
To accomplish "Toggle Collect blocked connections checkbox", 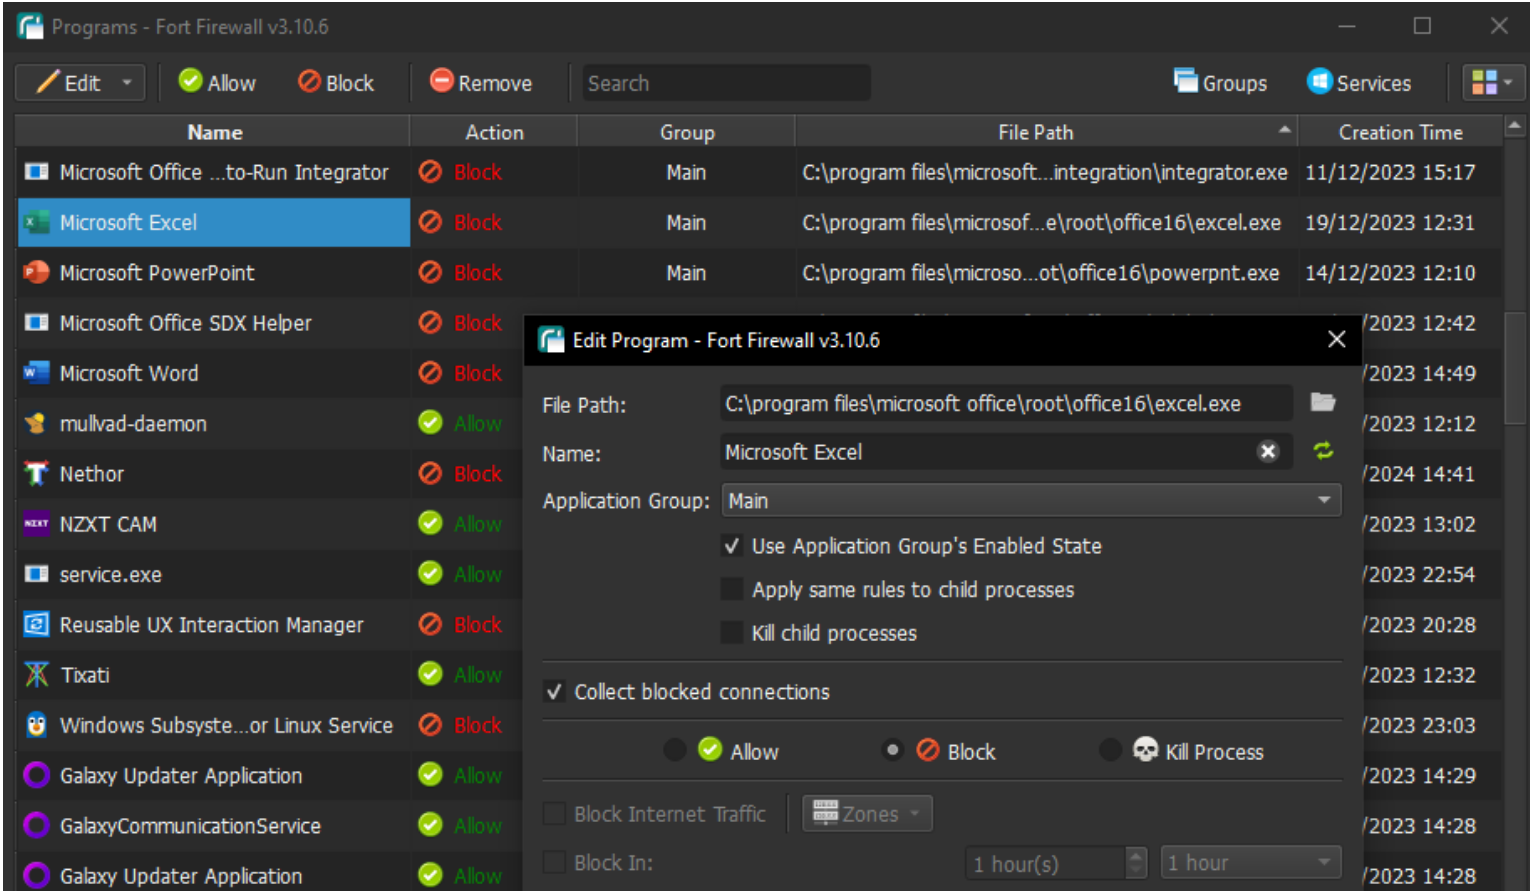I will coord(554,692).
